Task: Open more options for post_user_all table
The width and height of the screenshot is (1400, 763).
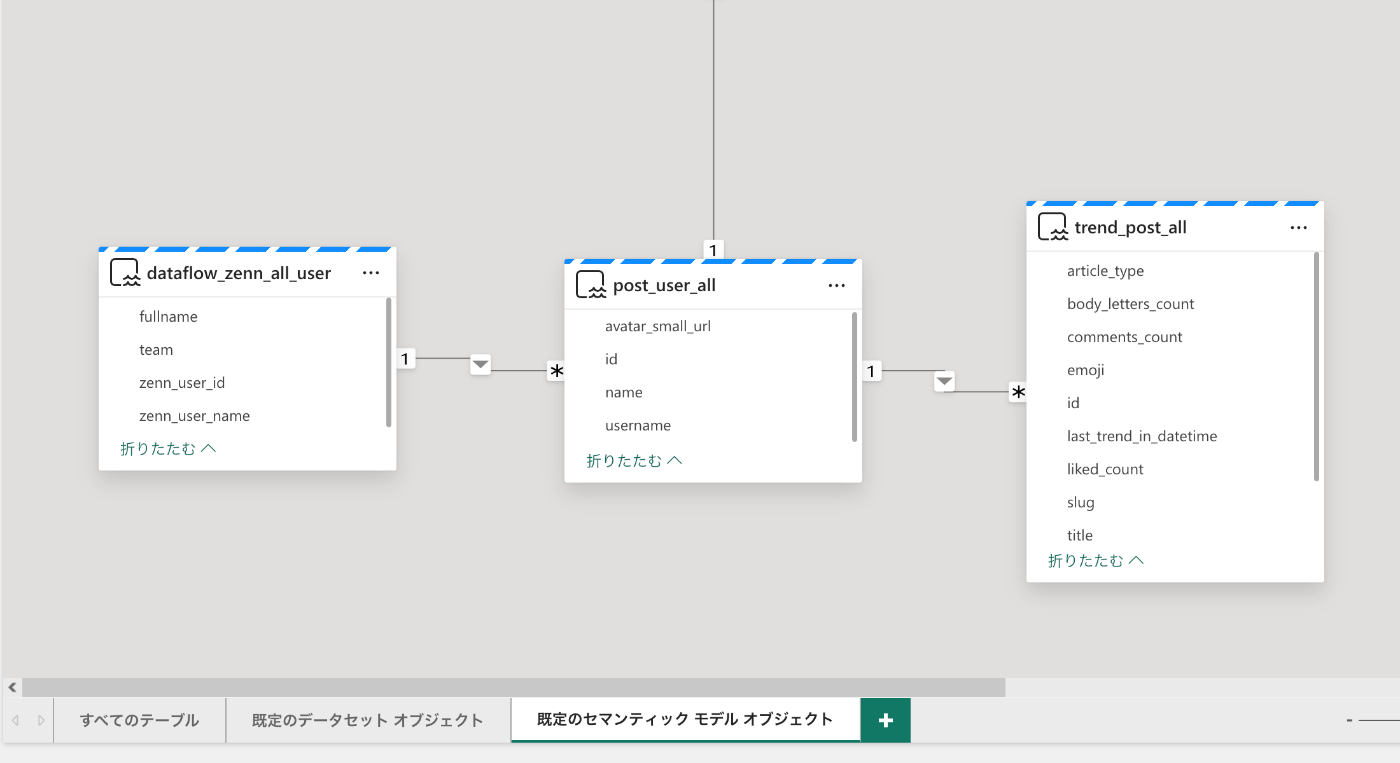Action: coord(836,285)
